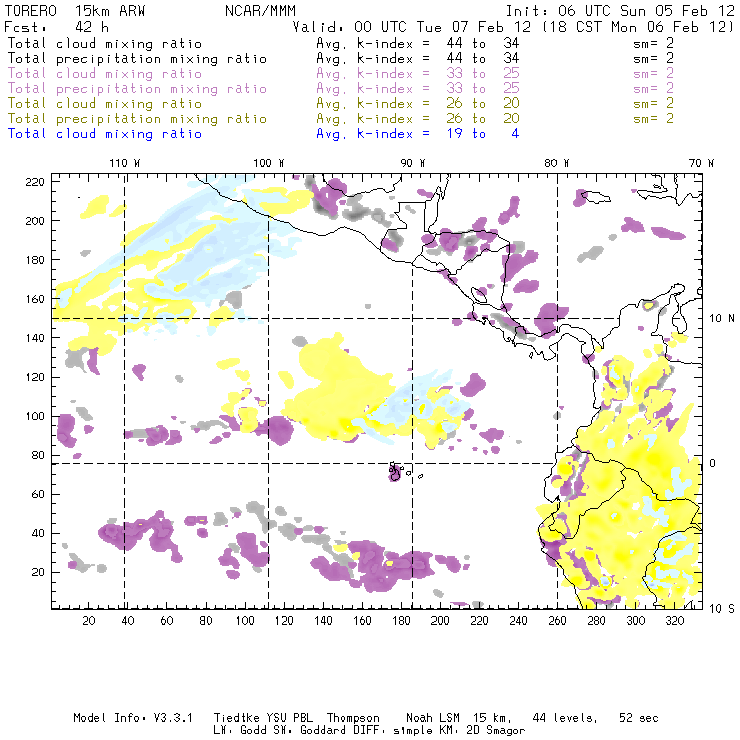Click the "80" label on the vertical axis
Viewport: 740px width, 740px height.
tap(38, 455)
